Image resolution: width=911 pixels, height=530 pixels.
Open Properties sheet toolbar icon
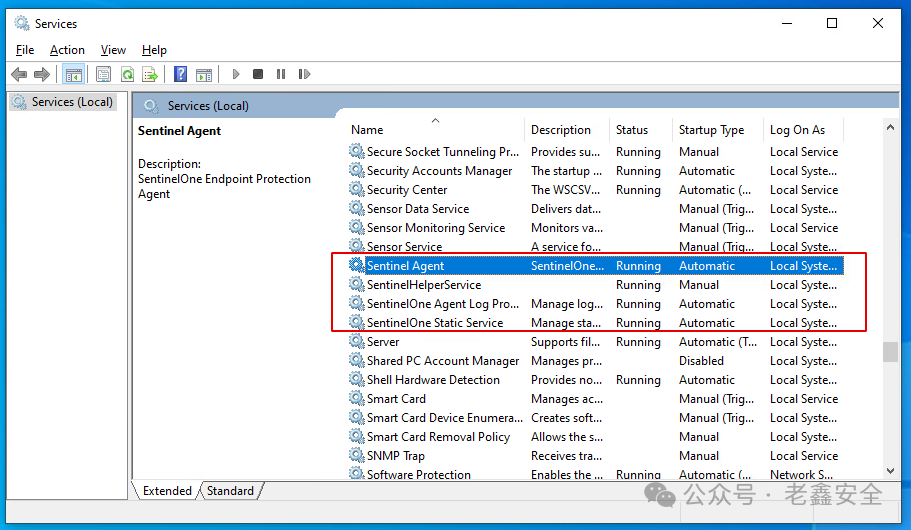click(x=103, y=74)
